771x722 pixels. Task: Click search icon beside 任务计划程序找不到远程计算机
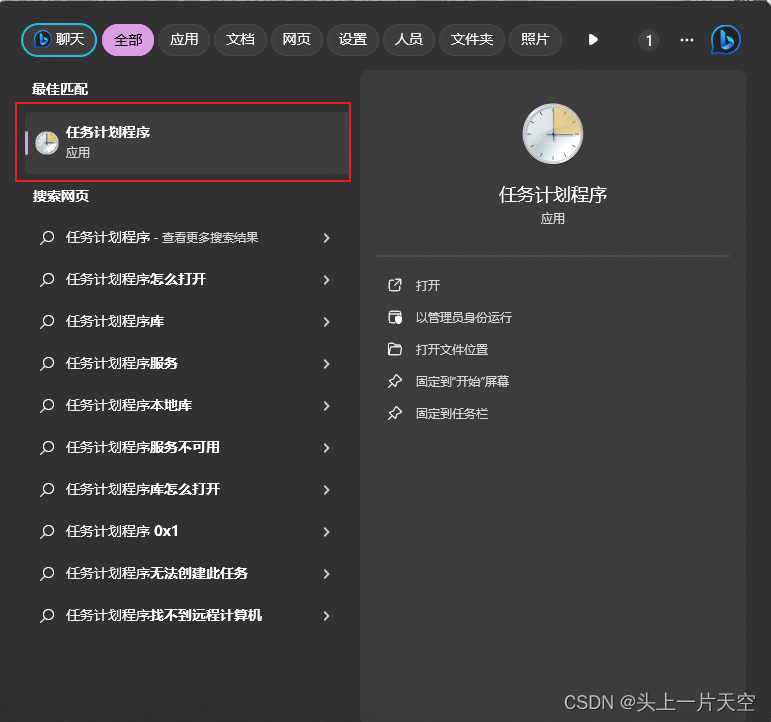(47, 615)
